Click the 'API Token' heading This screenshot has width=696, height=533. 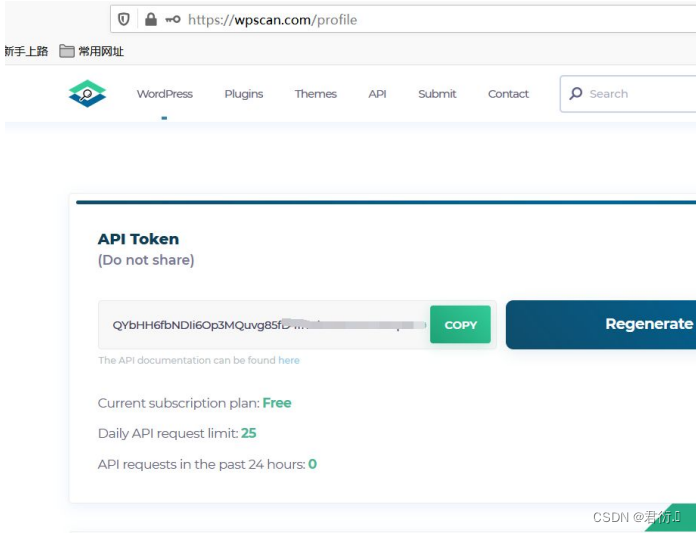point(138,239)
